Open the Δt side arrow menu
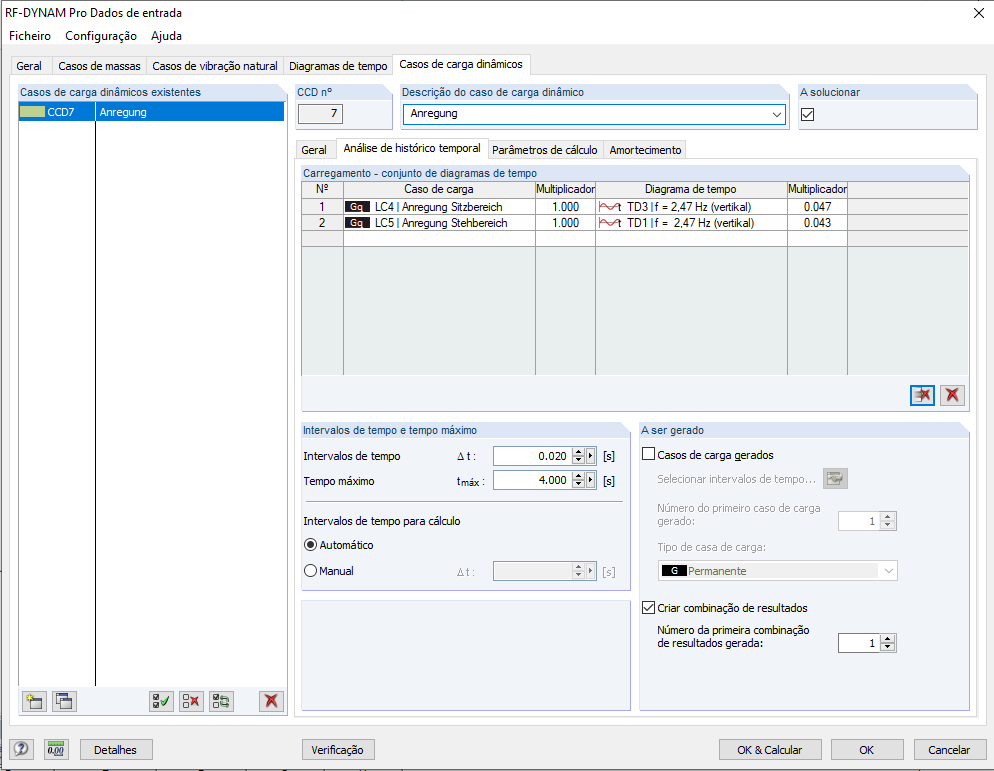The image size is (994, 771). click(x=591, y=456)
